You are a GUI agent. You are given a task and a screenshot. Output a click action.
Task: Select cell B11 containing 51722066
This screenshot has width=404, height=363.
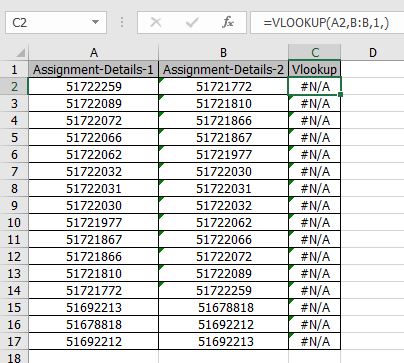223,239
